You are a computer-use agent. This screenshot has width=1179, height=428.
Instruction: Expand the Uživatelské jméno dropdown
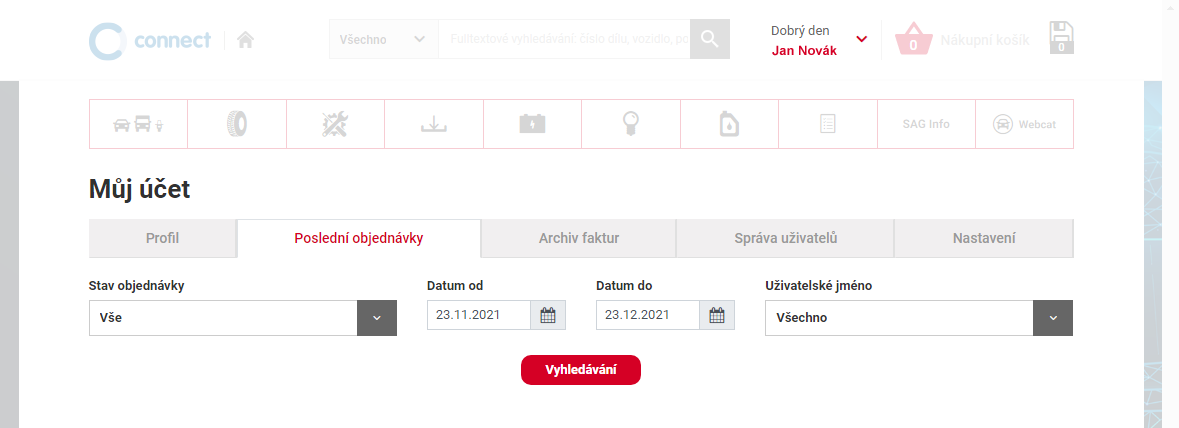[x=1052, y=318]
